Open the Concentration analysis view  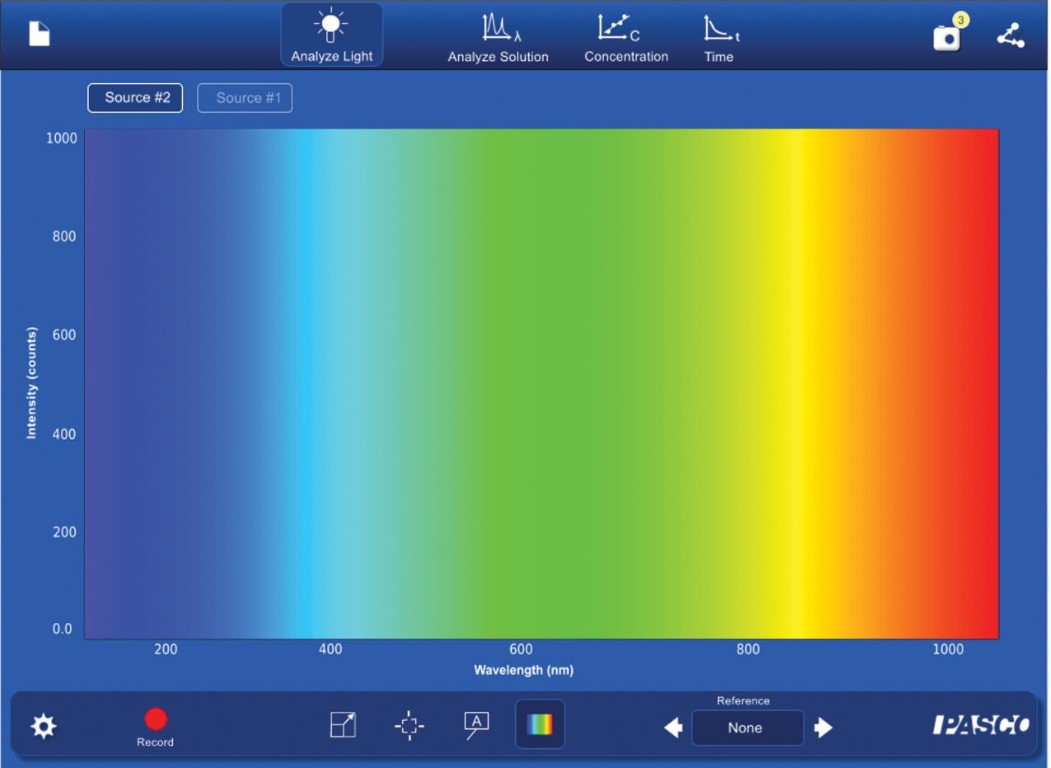pyautogui.click(x=626, y=37)
